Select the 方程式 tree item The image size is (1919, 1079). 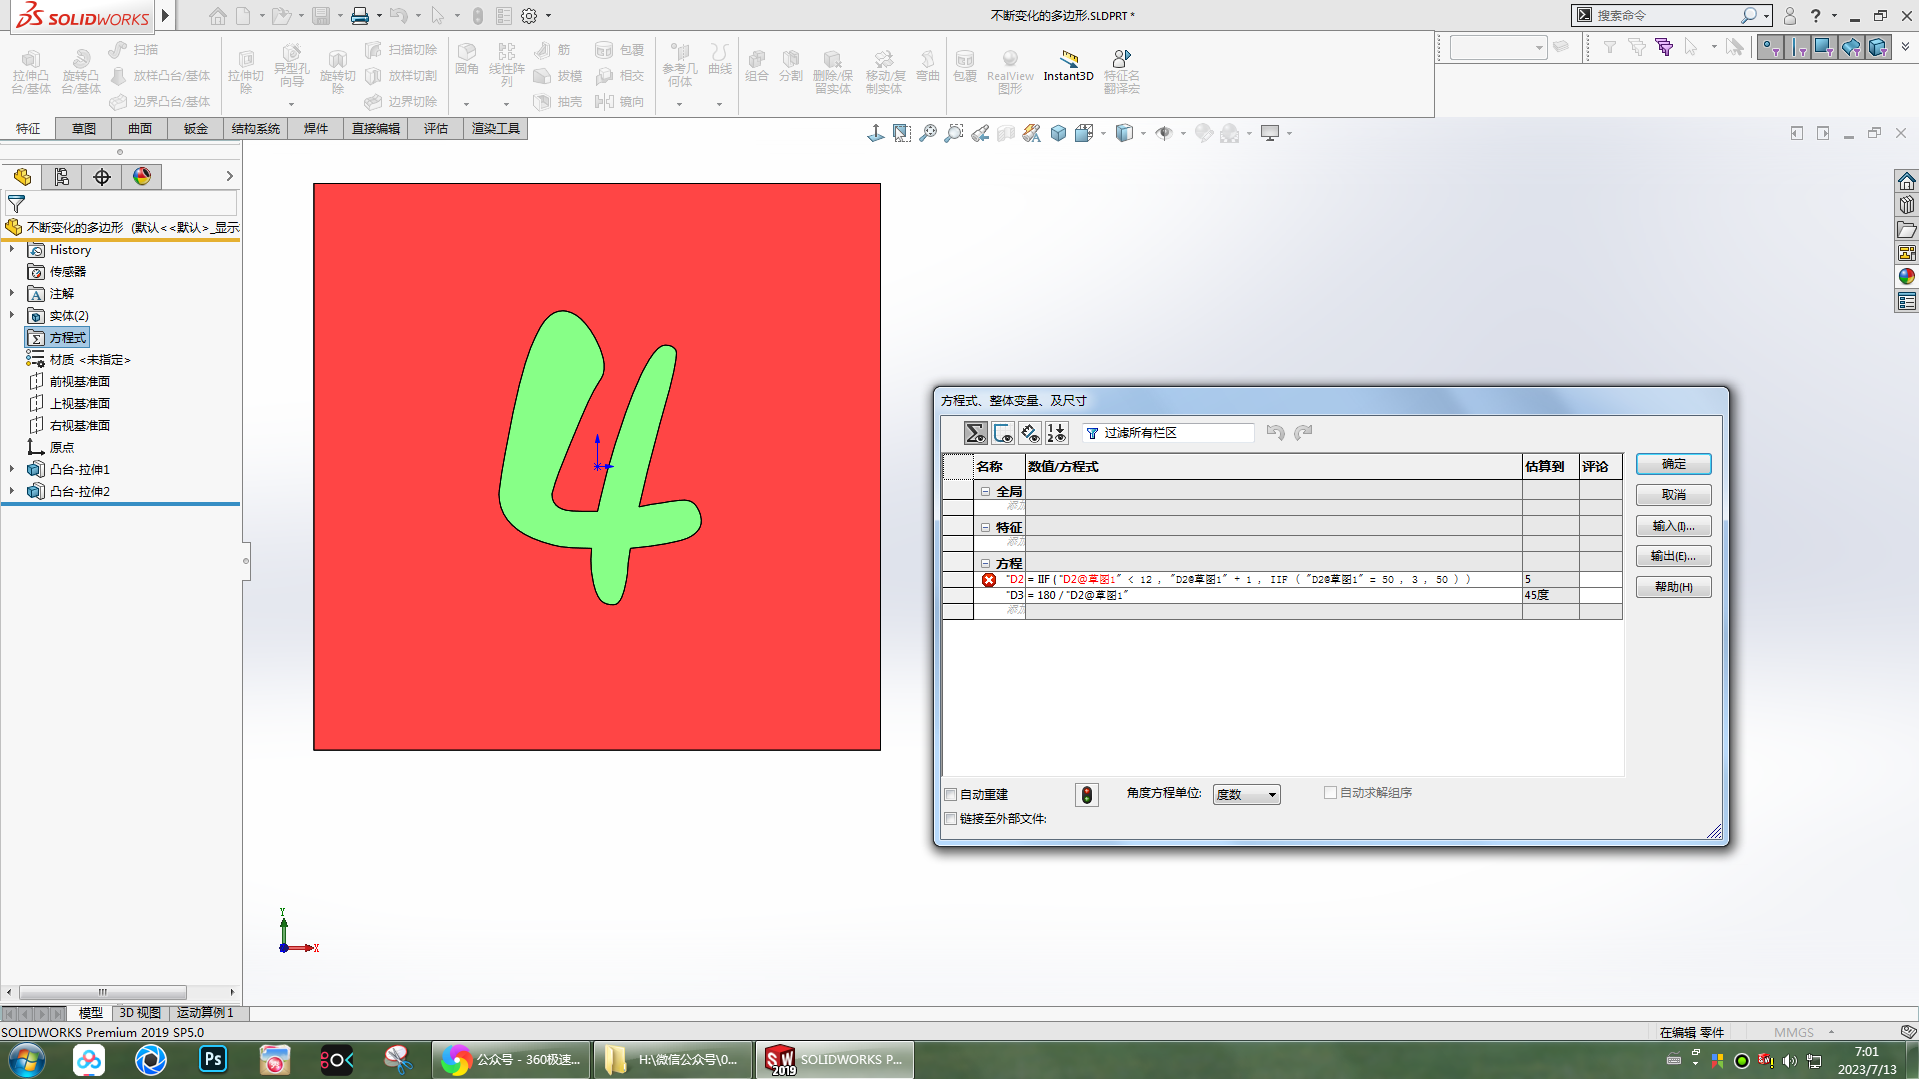(x=57, y=338)
